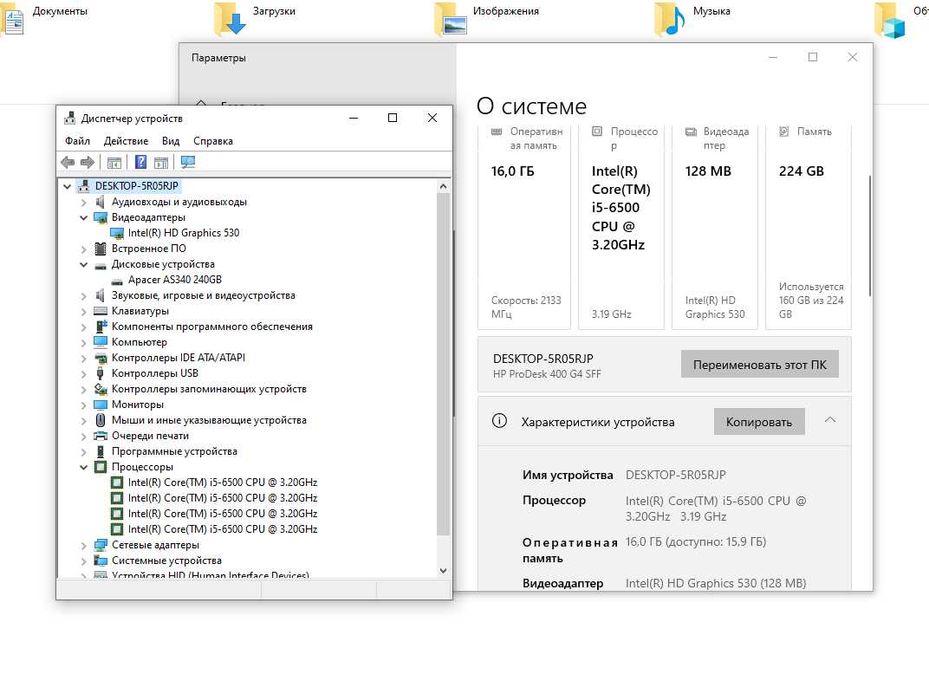Select the Intel(R) HD Graphics 530 device

[184, 233]
